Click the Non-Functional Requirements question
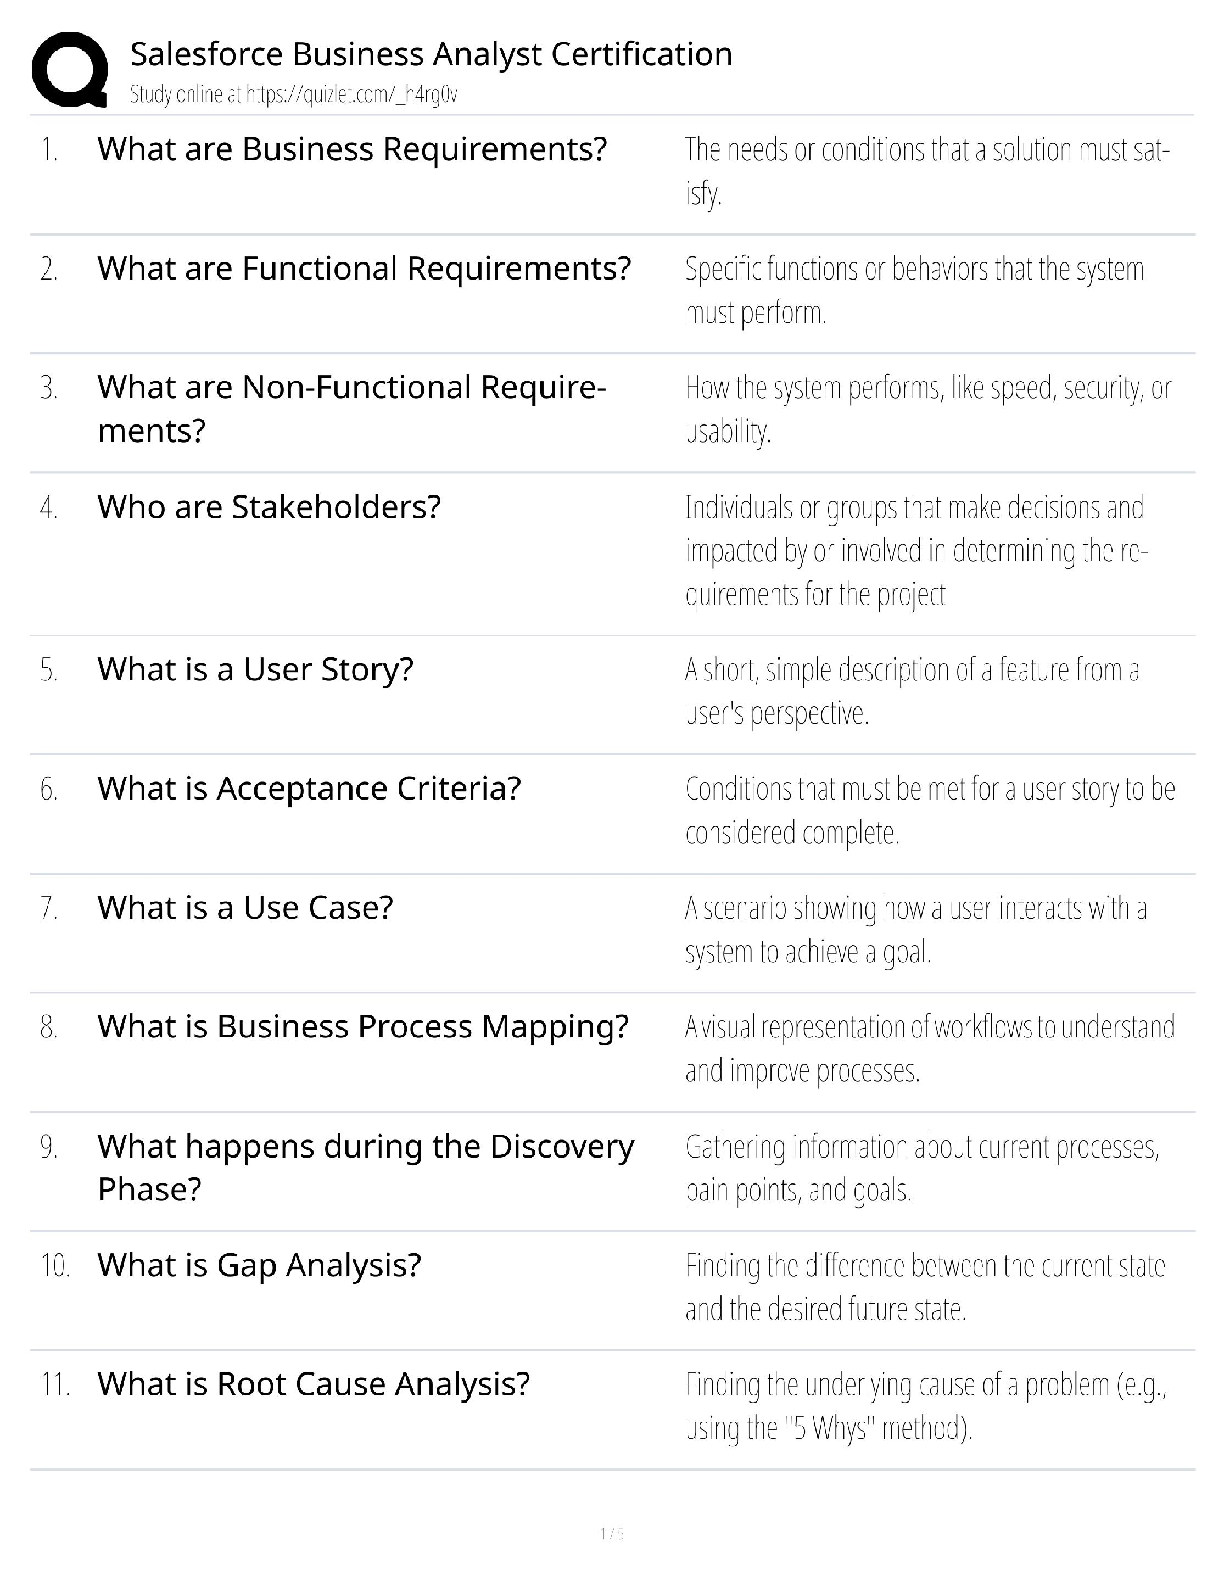The width and height of the screenshot is (1224, 1584). [x=351, y=409]
